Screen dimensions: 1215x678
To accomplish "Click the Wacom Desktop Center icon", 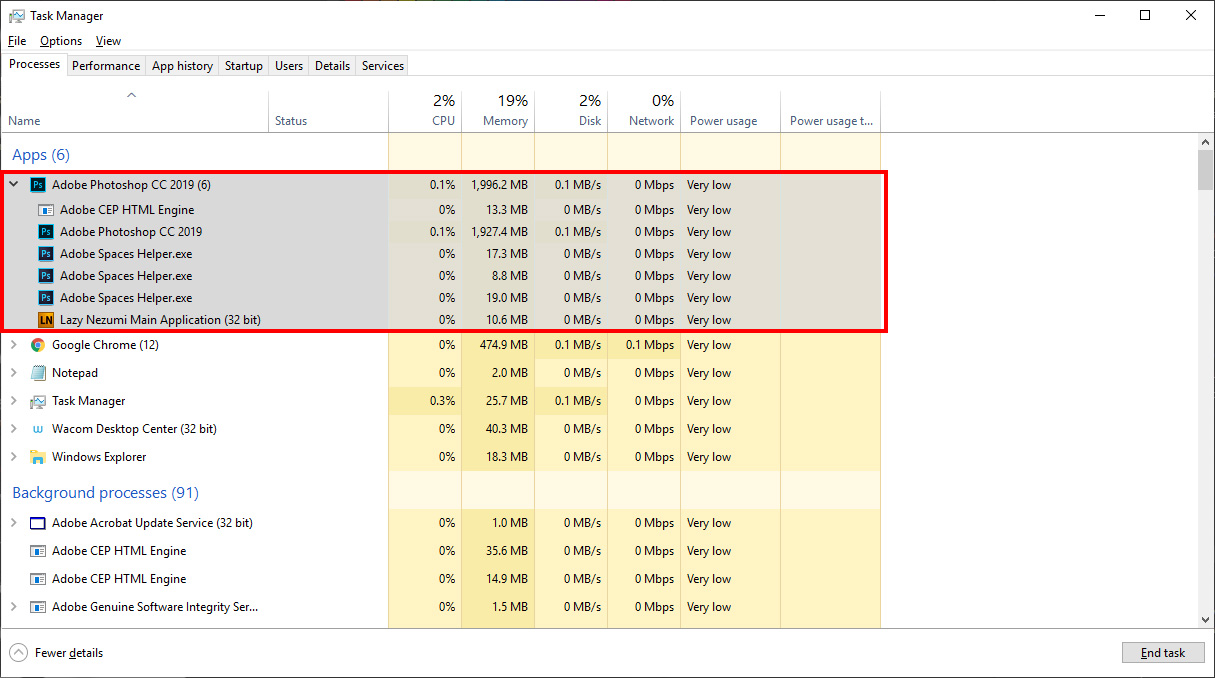I will [38, 429].
